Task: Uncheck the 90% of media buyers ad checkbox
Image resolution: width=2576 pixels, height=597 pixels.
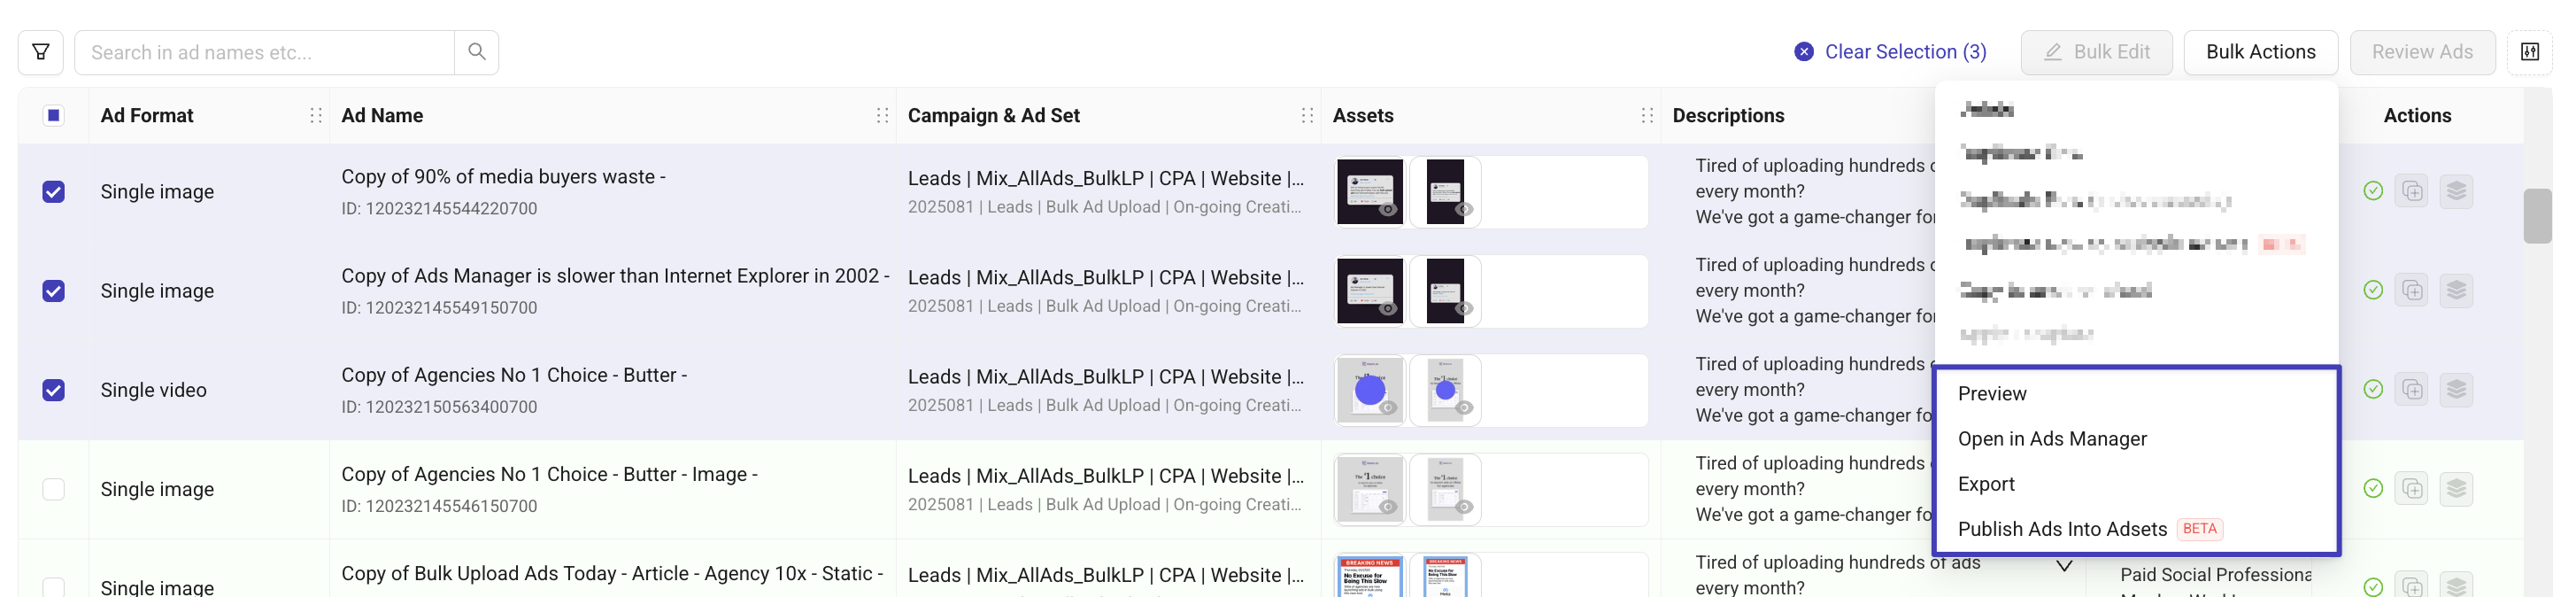Action: point(54,192)
